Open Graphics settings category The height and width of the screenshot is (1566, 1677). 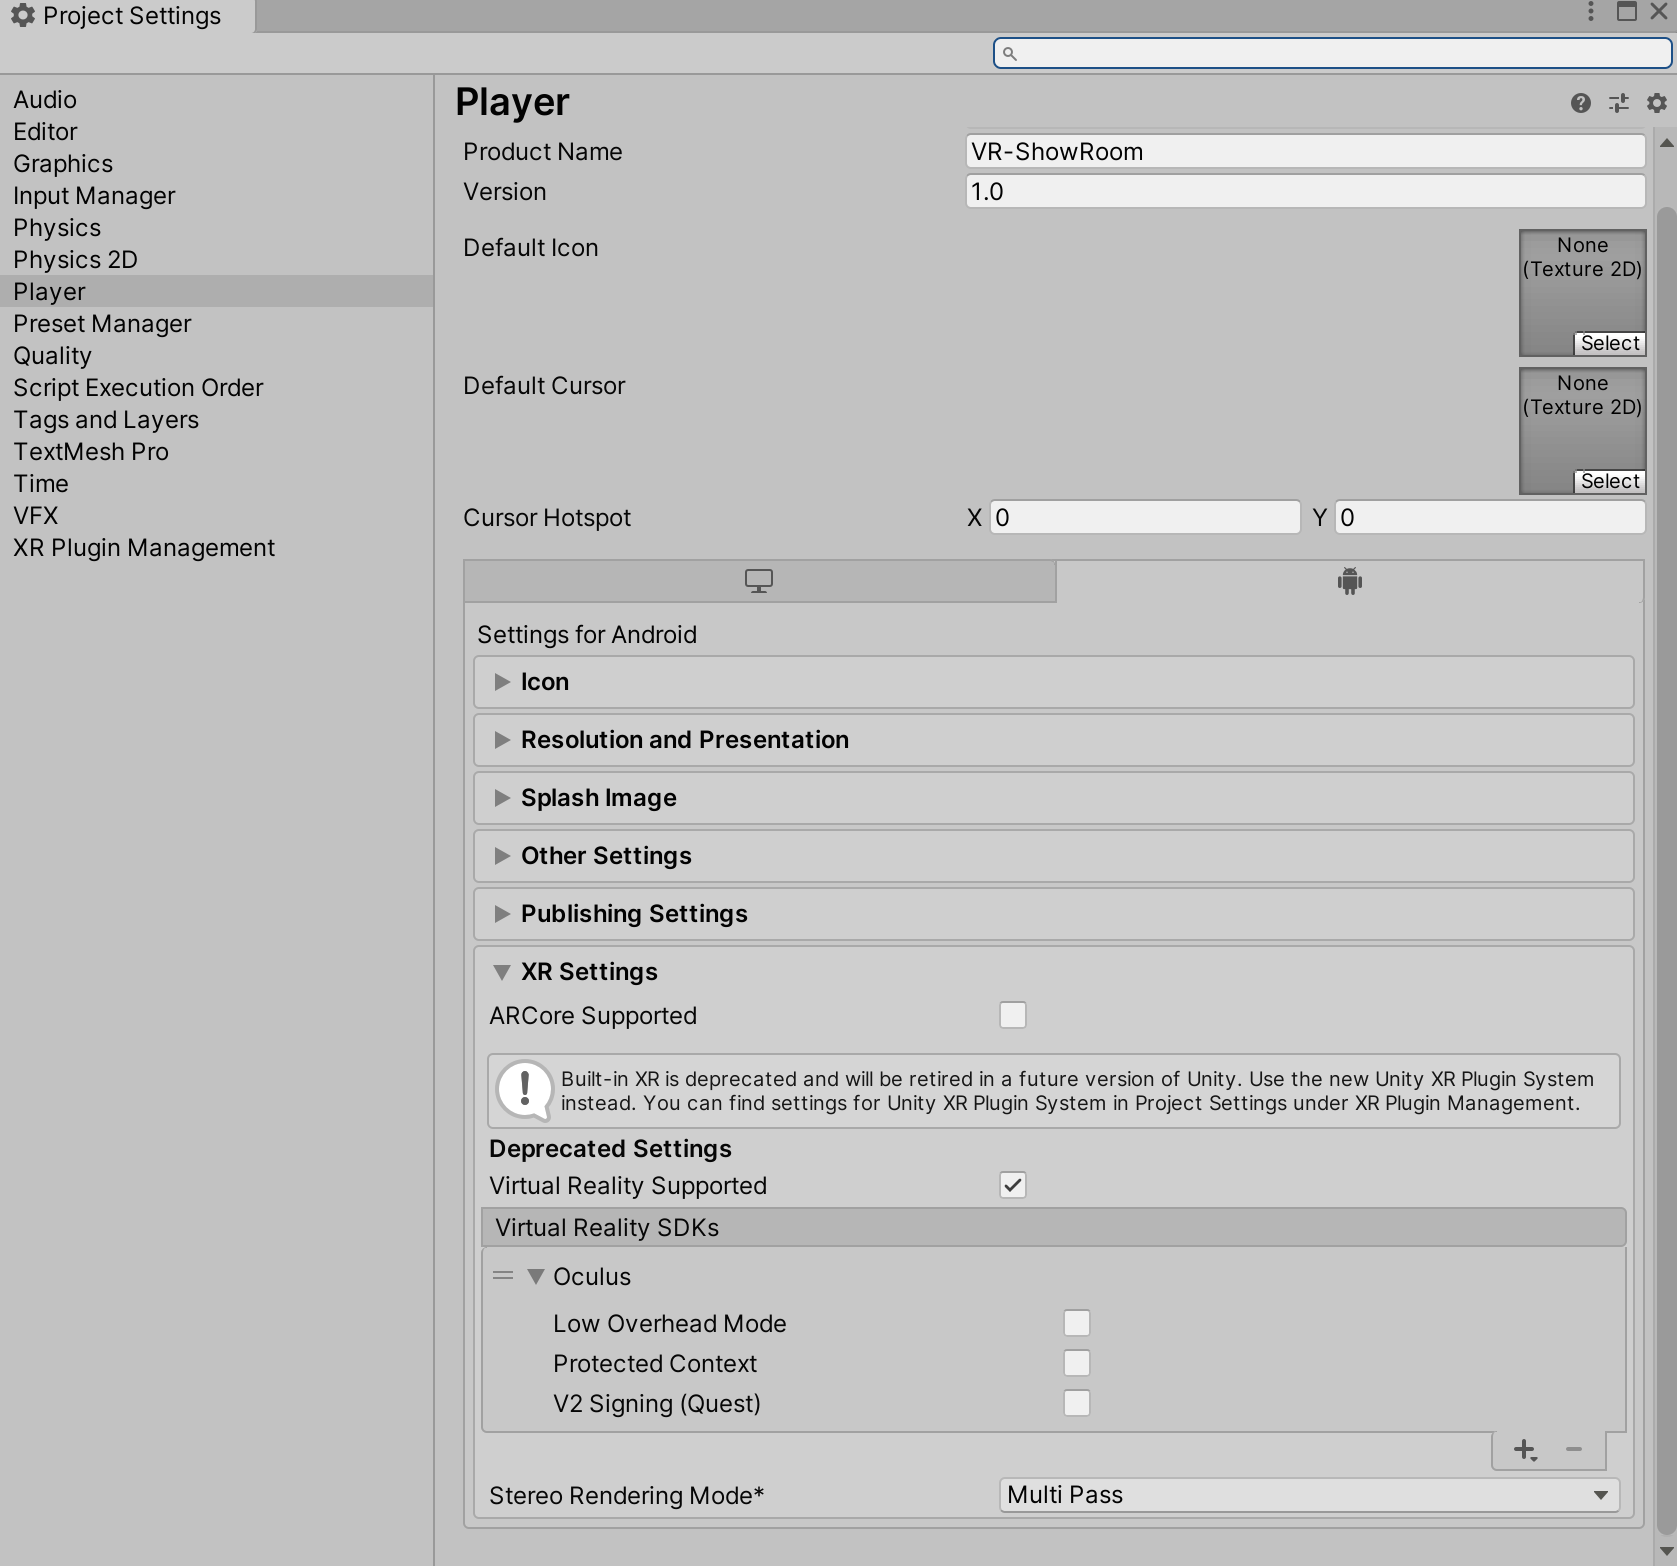[x=216, y=164]
